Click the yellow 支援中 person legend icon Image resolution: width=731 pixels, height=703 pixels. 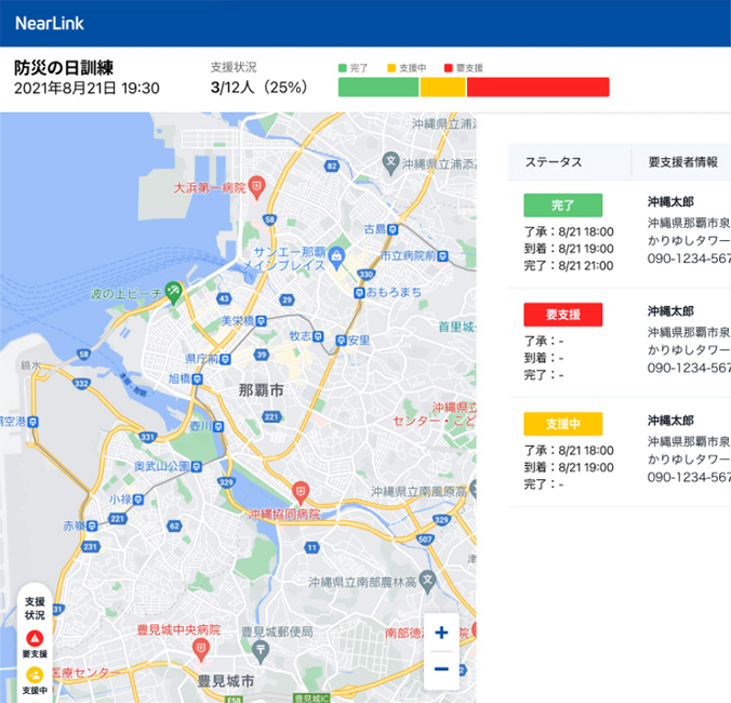point(34,675)
